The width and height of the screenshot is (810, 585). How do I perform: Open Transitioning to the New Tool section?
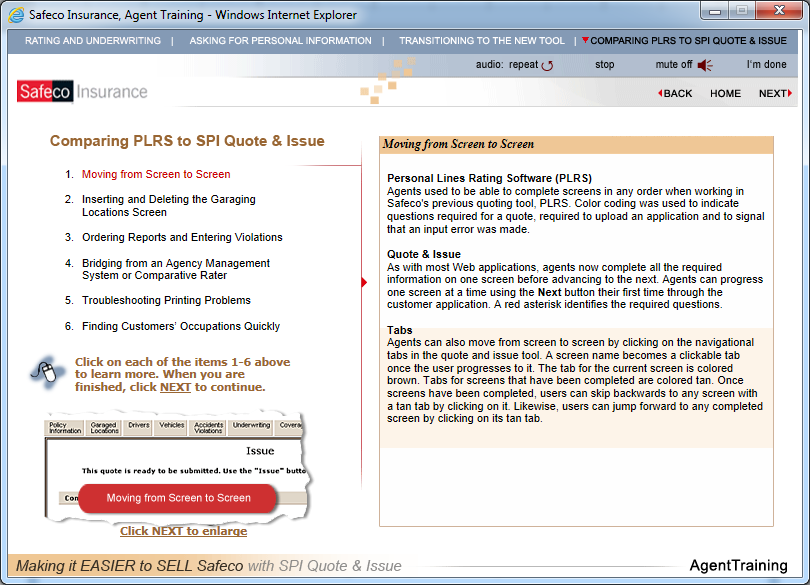(482, 40)
